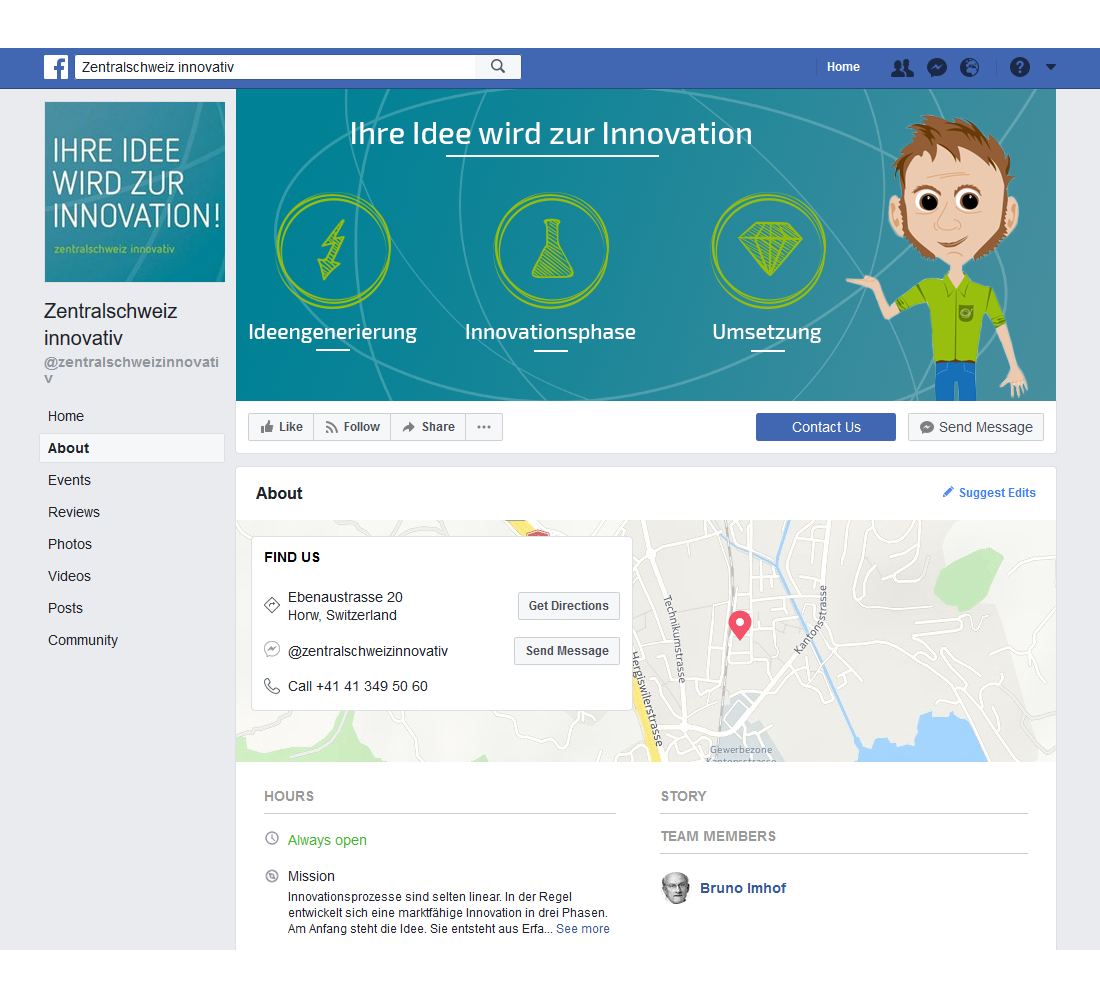Viewport: 1100px width, 1000px height.
Task: Click the directions icon beside the address
Action: [271, 605]
